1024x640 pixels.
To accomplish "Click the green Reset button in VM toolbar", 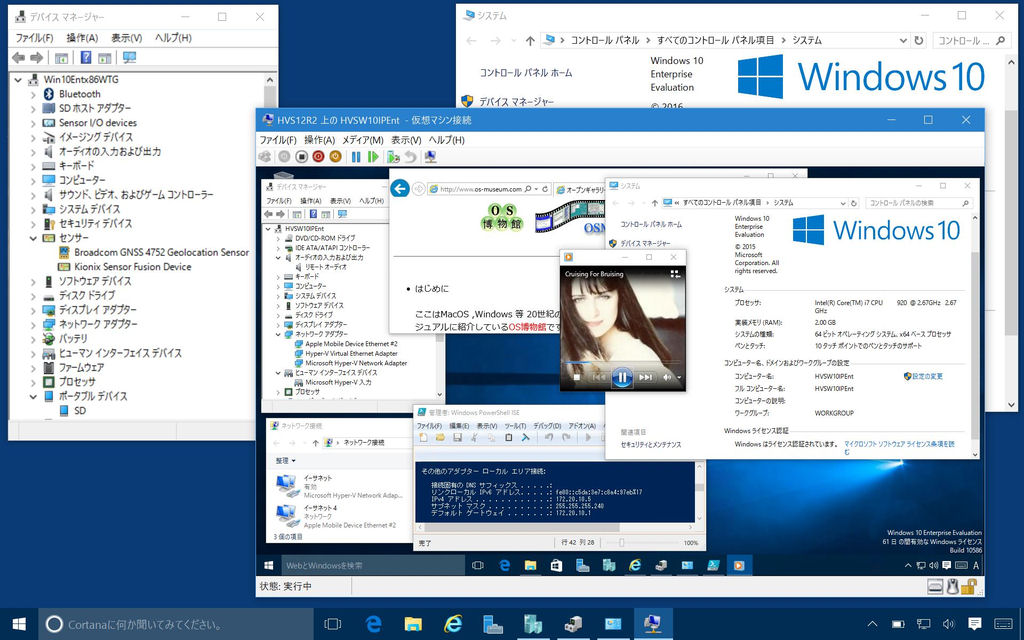I will click(x=373, y=157).
